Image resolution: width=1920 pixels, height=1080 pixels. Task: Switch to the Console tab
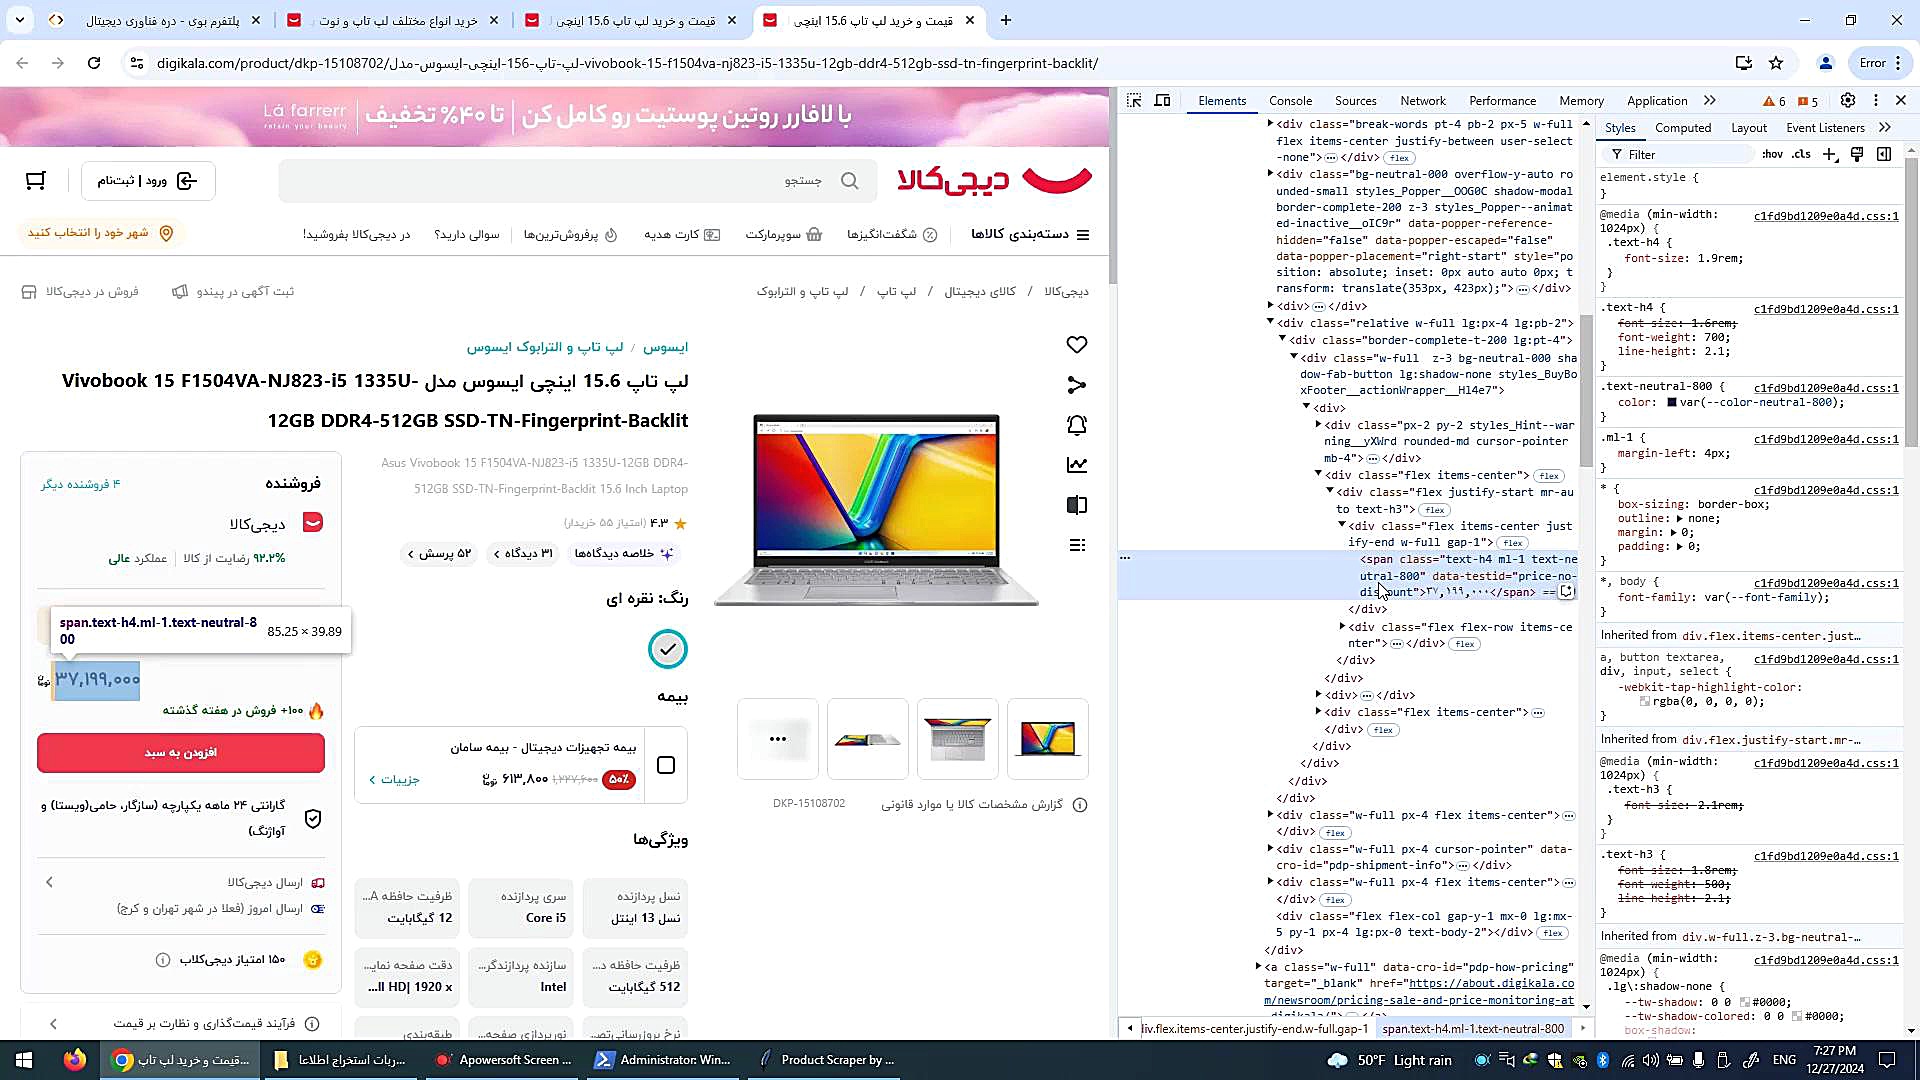click(x=1290, y=101)
